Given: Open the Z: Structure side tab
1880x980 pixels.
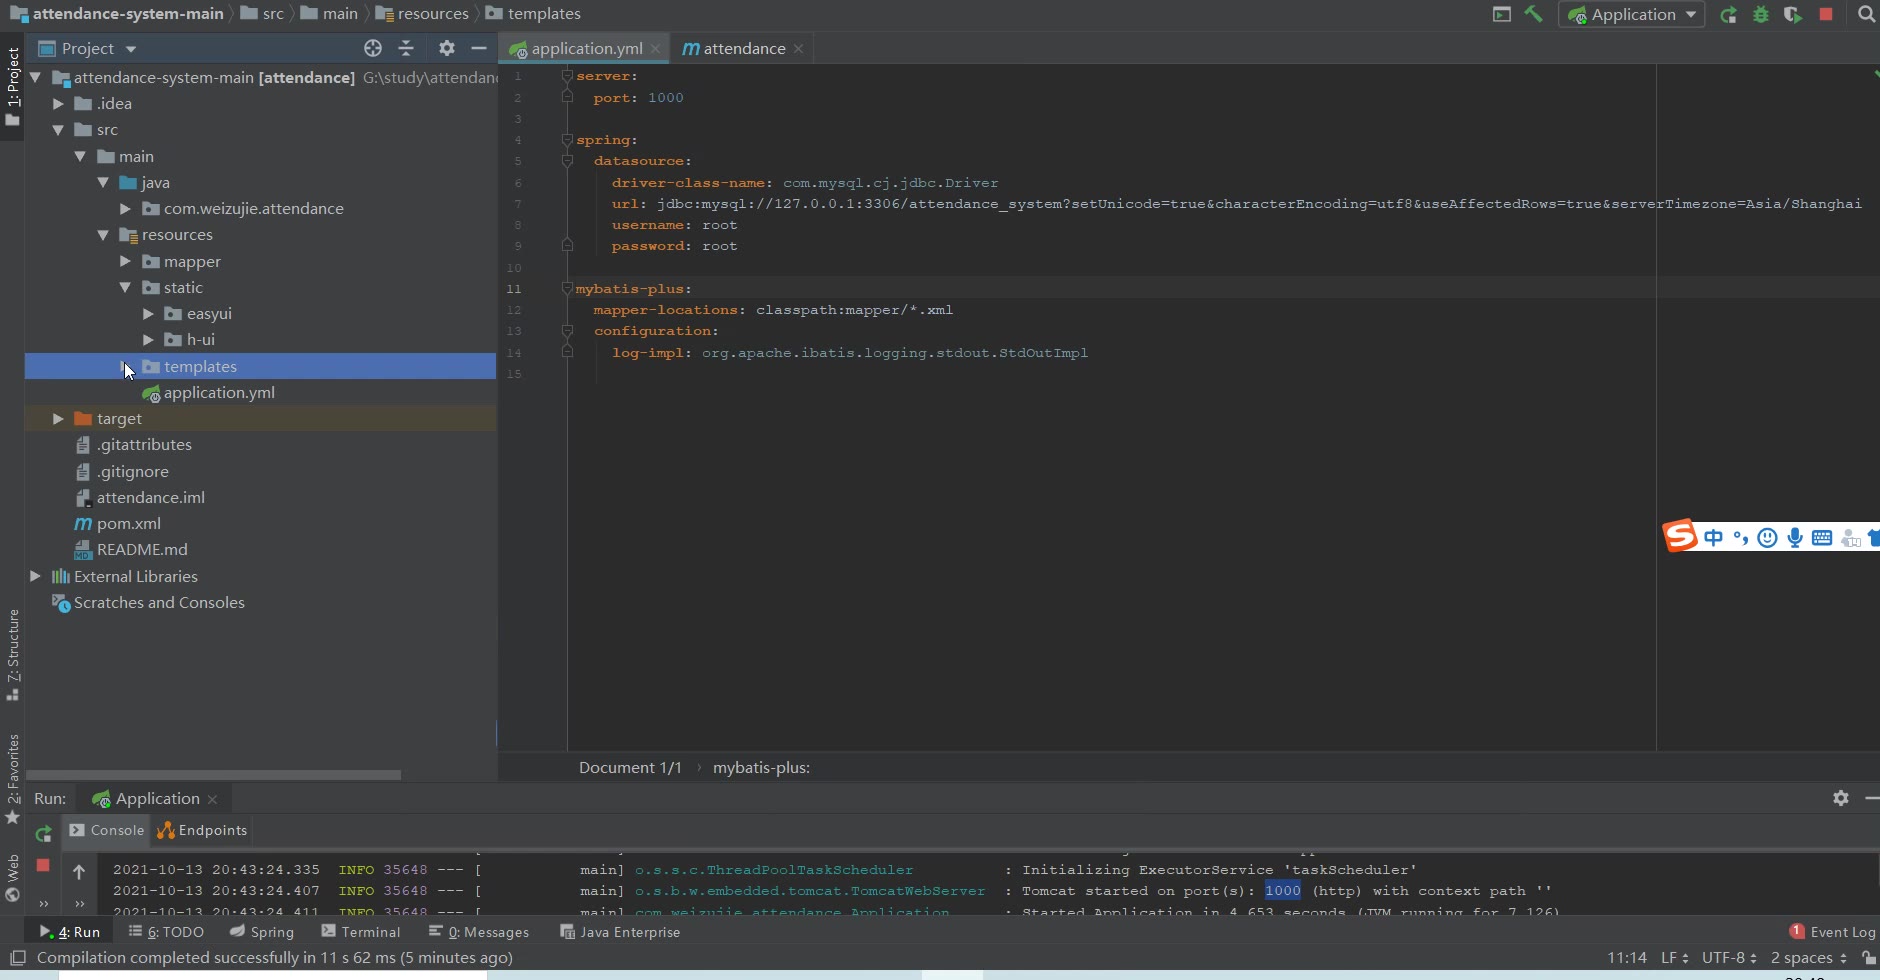Looking at the screenshot, I should [12, 654].
